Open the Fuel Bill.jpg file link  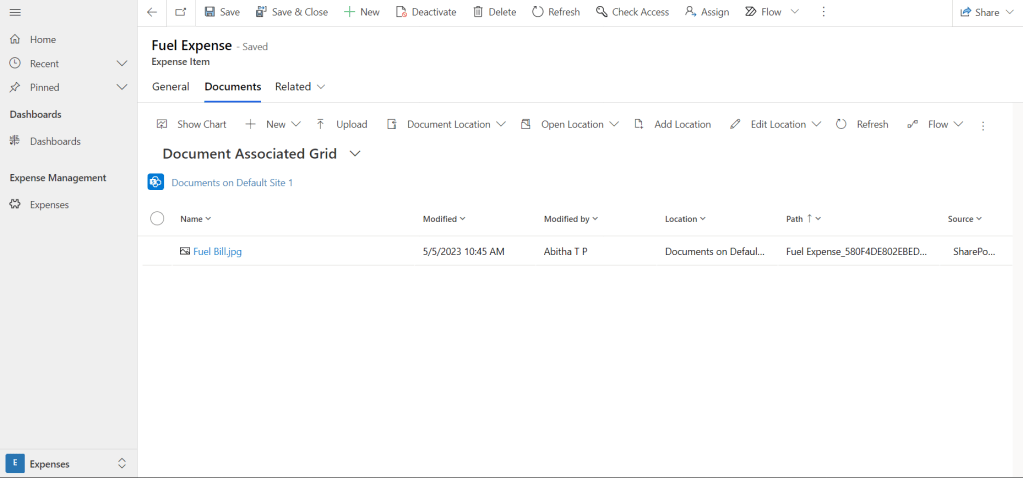[217, 251]
